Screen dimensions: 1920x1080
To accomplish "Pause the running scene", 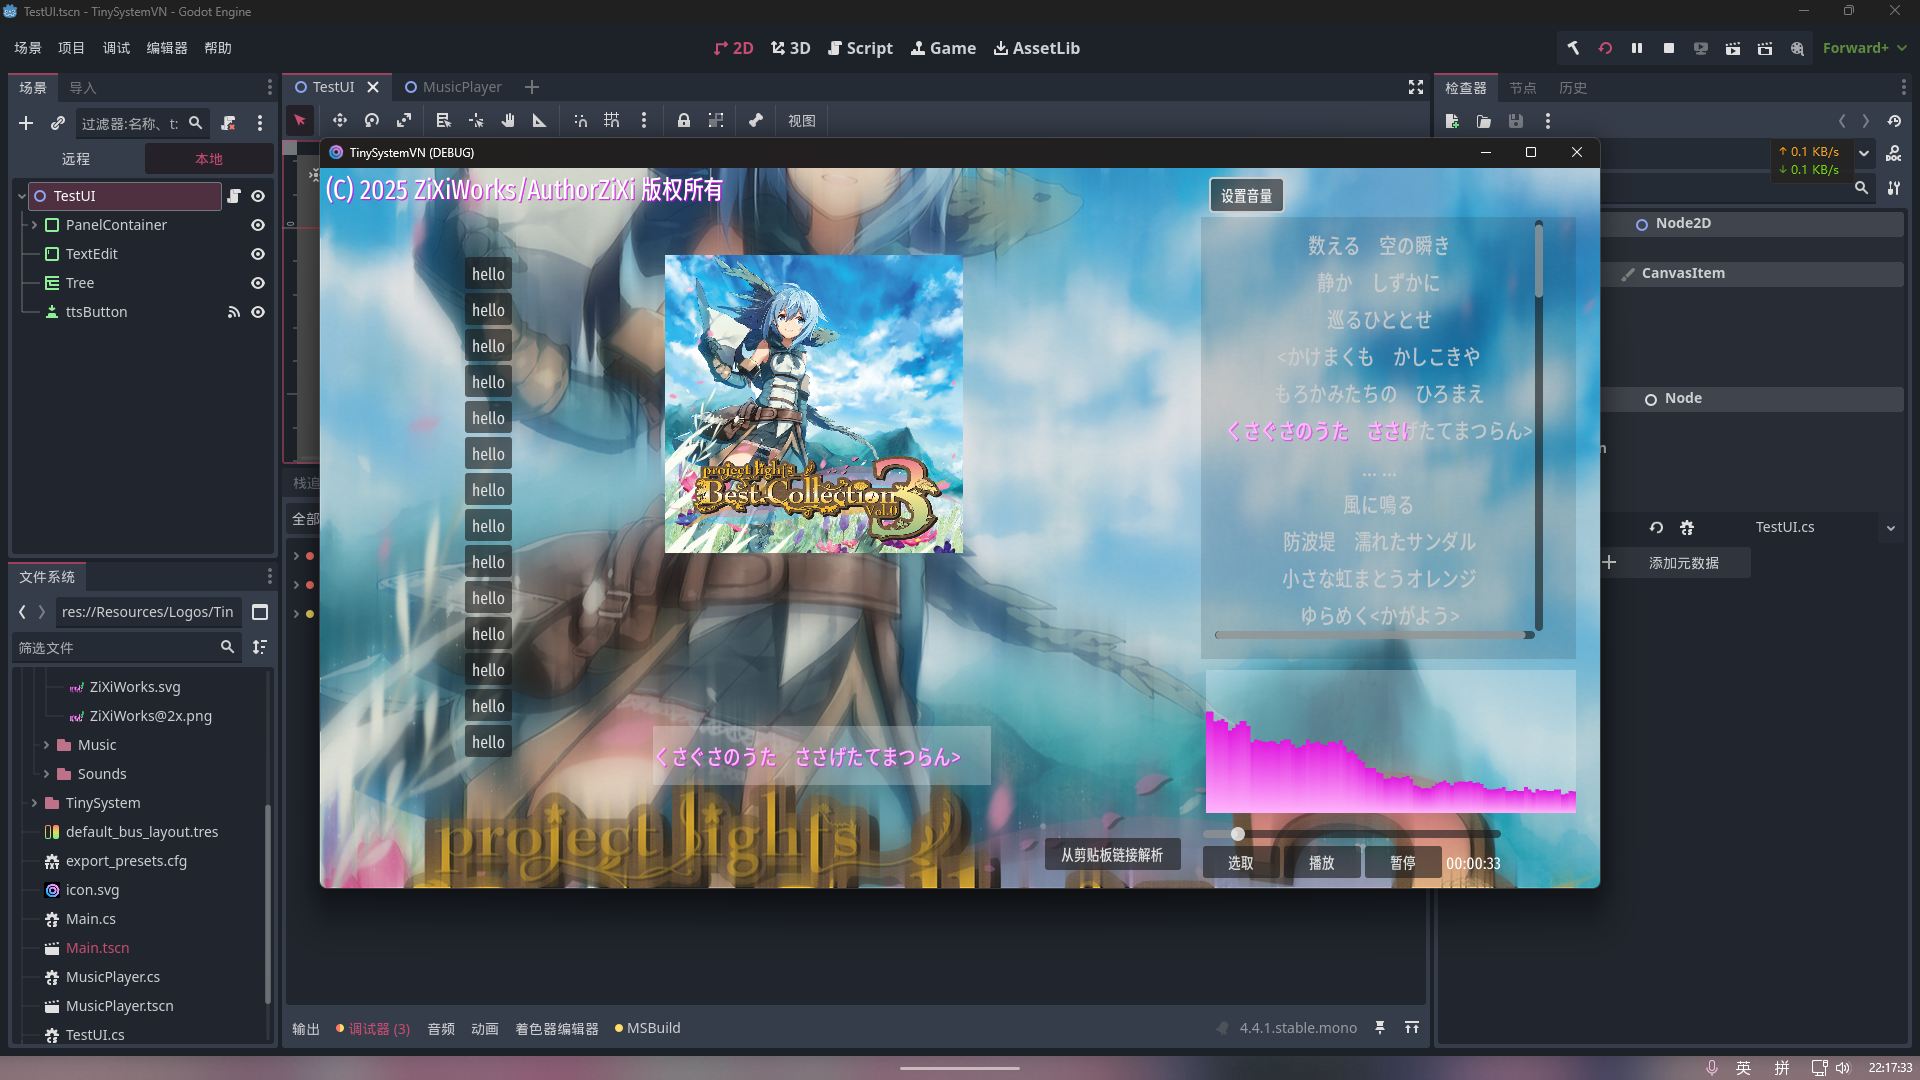I will (1636, 47).
